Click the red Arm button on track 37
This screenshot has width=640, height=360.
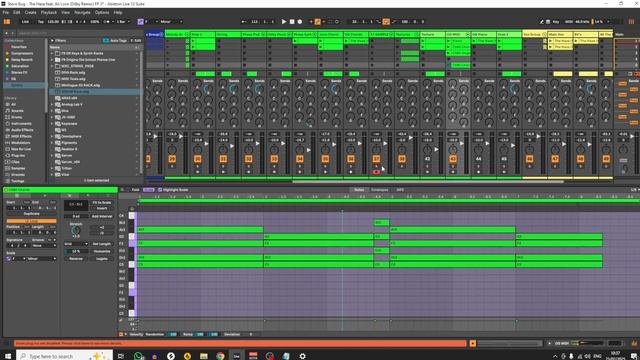(376, 172)
